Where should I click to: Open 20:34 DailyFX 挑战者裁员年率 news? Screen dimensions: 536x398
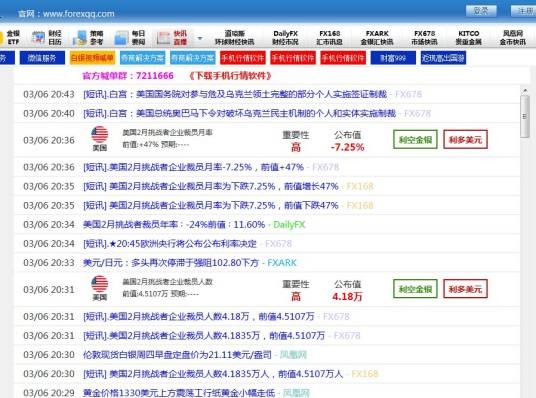174,225
